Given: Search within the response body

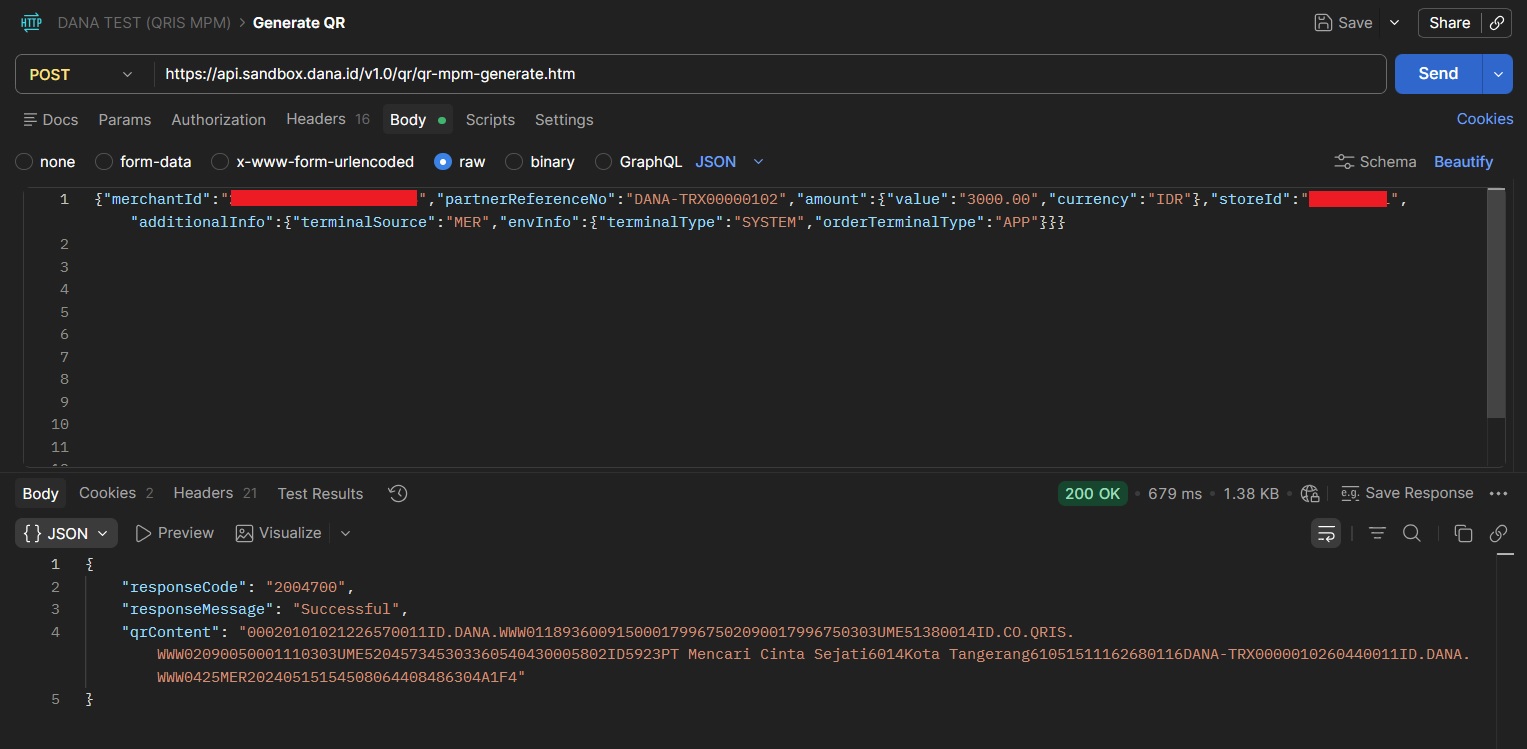Looking at the screenshot, I should click(x=1412, y=533).
